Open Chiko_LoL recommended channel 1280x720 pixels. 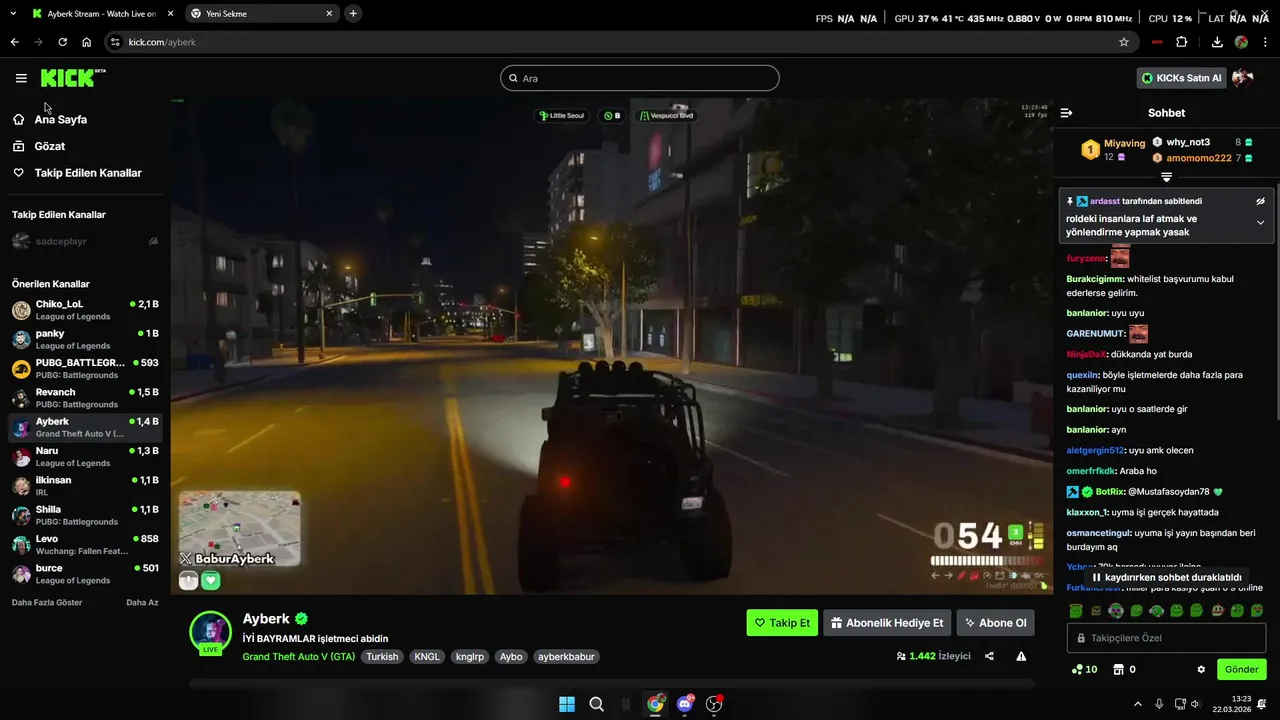tap(85, 310)
